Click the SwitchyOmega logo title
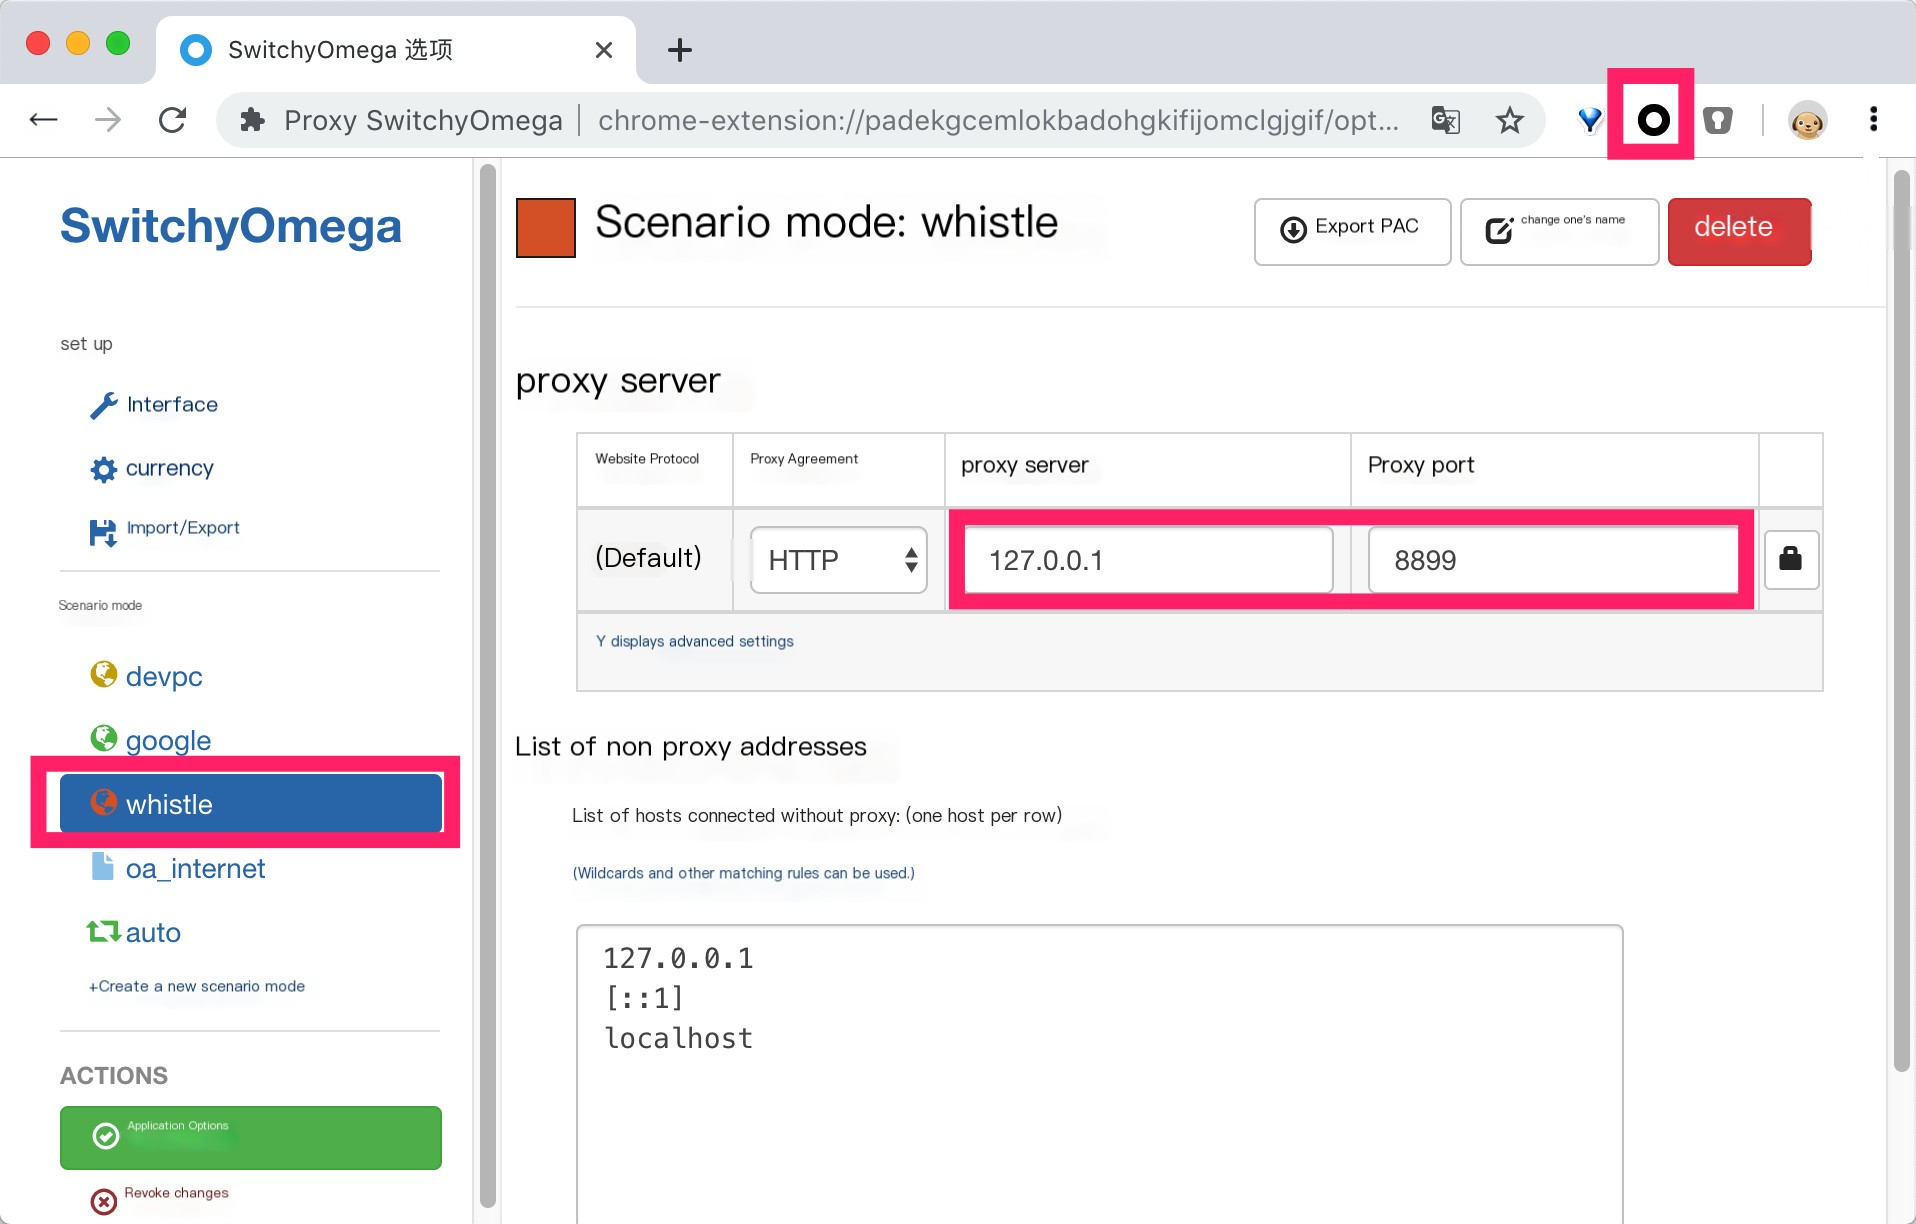This screenshot has height=1224, width=1916. pyautogui.click(x=231, y=226)
